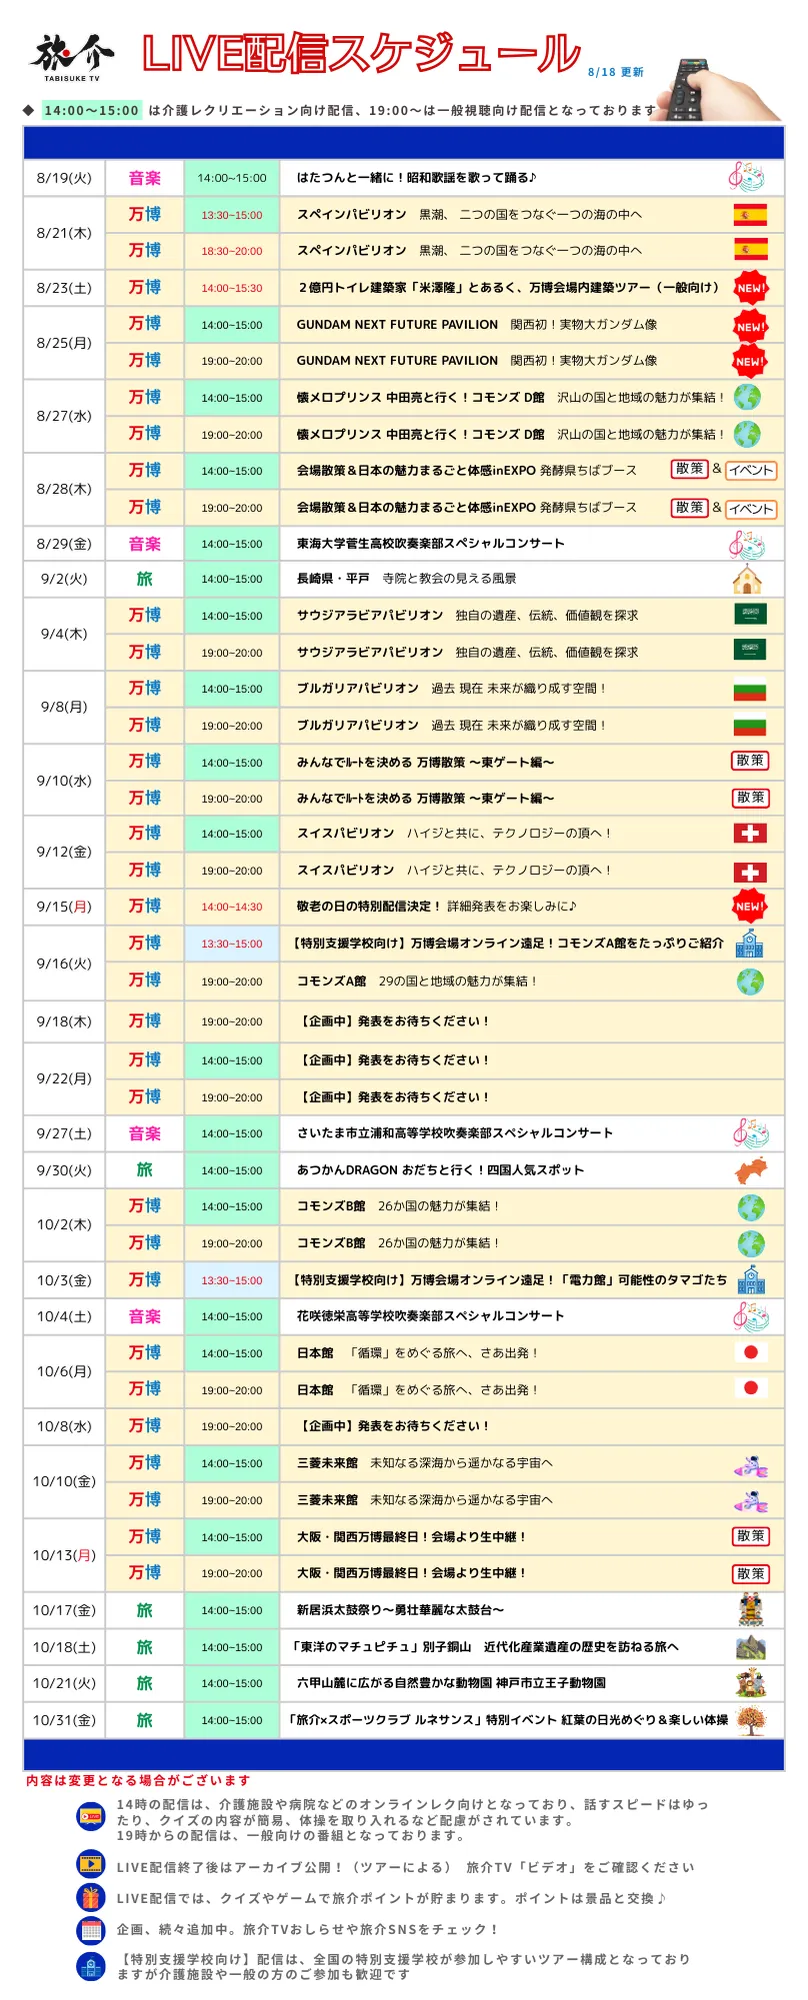Click the 8/19(火) date cell
Image resolution: width=808 pixels, height=2000 pixels.
64,178
